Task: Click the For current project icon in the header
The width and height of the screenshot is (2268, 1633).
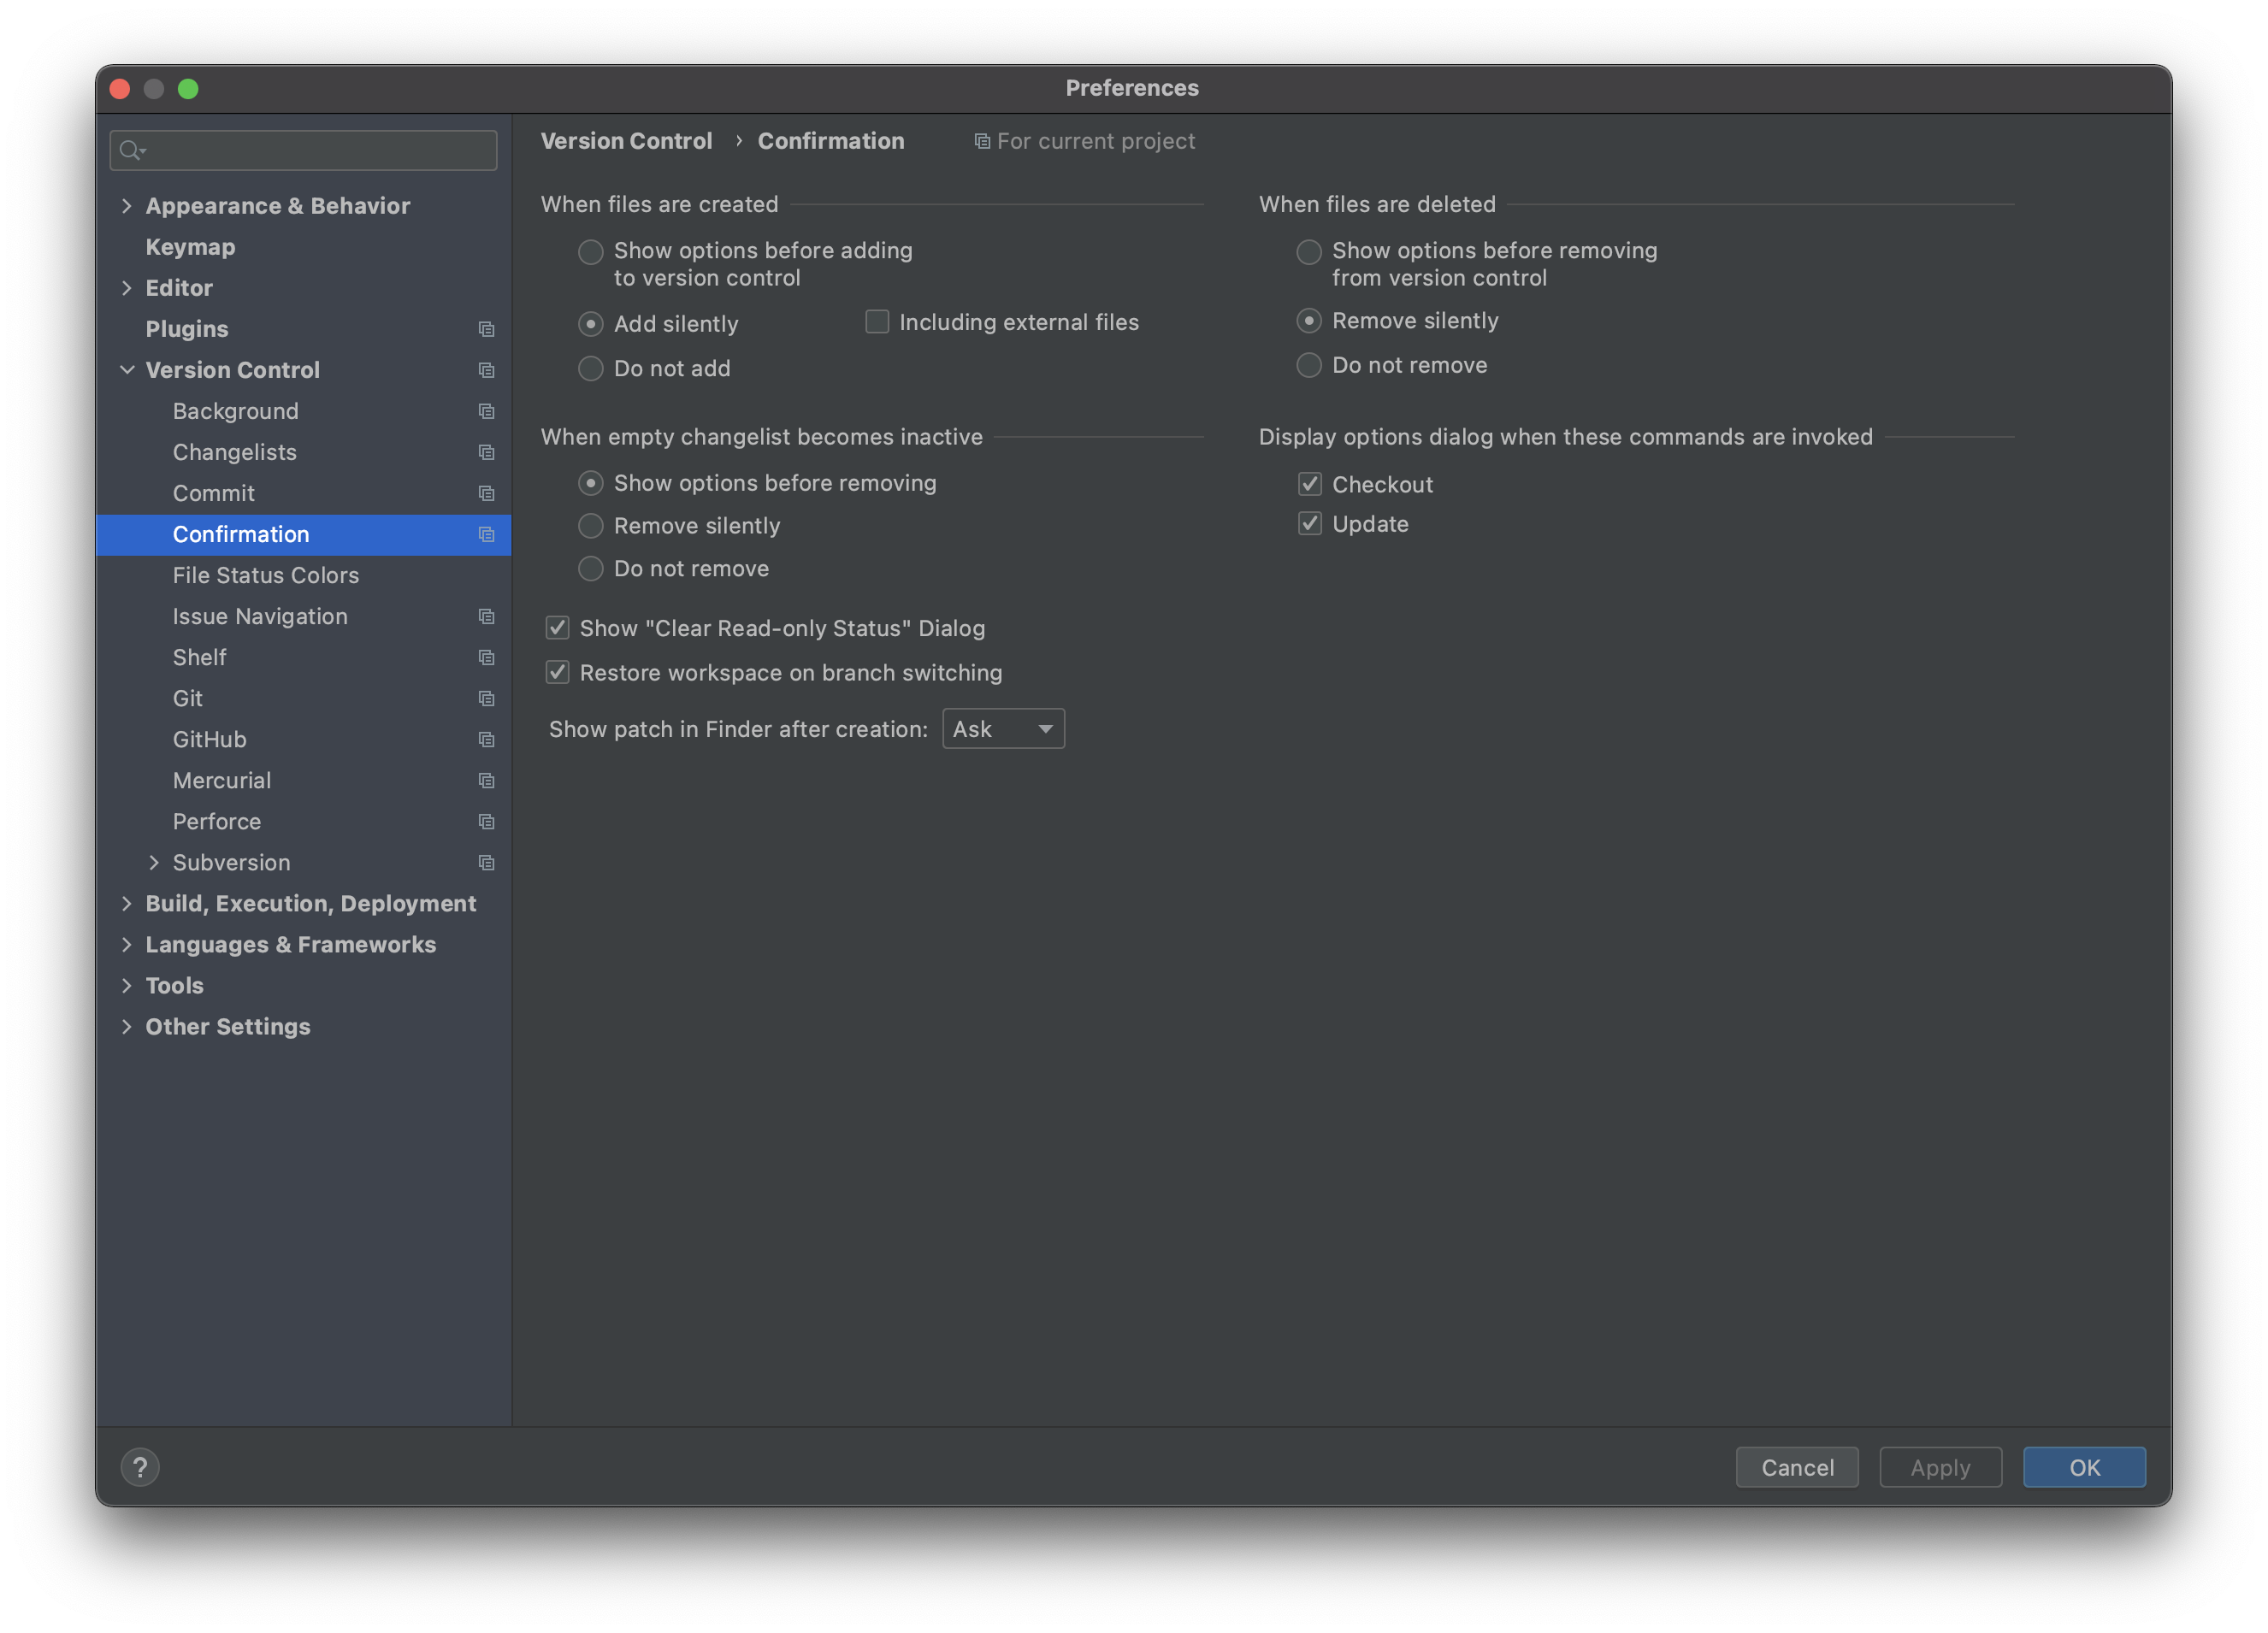Action: [x=982, y=141]
